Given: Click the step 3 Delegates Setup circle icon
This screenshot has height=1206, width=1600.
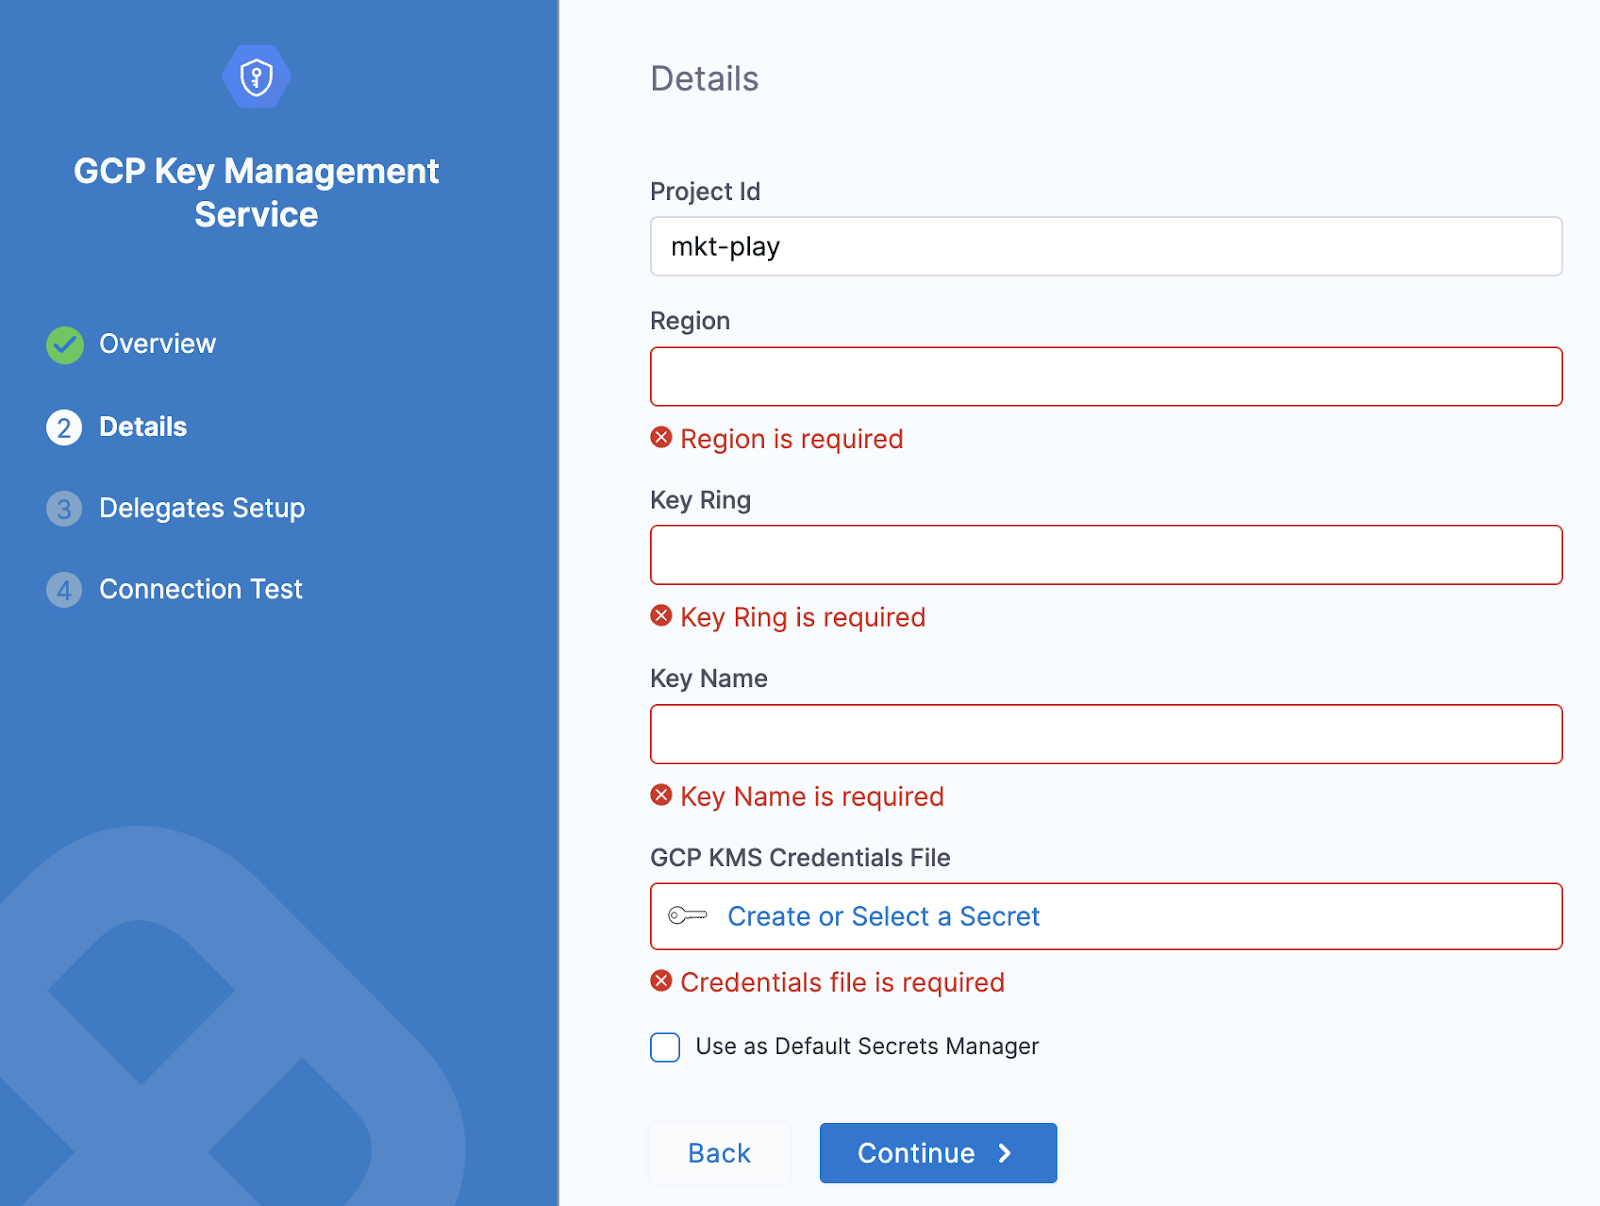Looking at the screenshot, I should [x=63, y=509].
